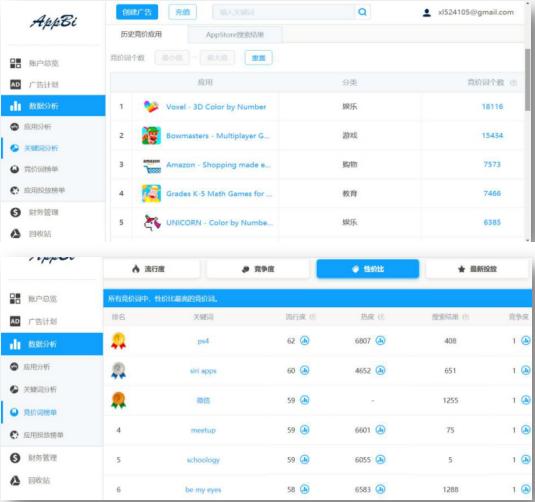This screenshot has height=502, width=535.
Task: Click the xl524105@gmail.com account label
Action: (x=476, y=12)
